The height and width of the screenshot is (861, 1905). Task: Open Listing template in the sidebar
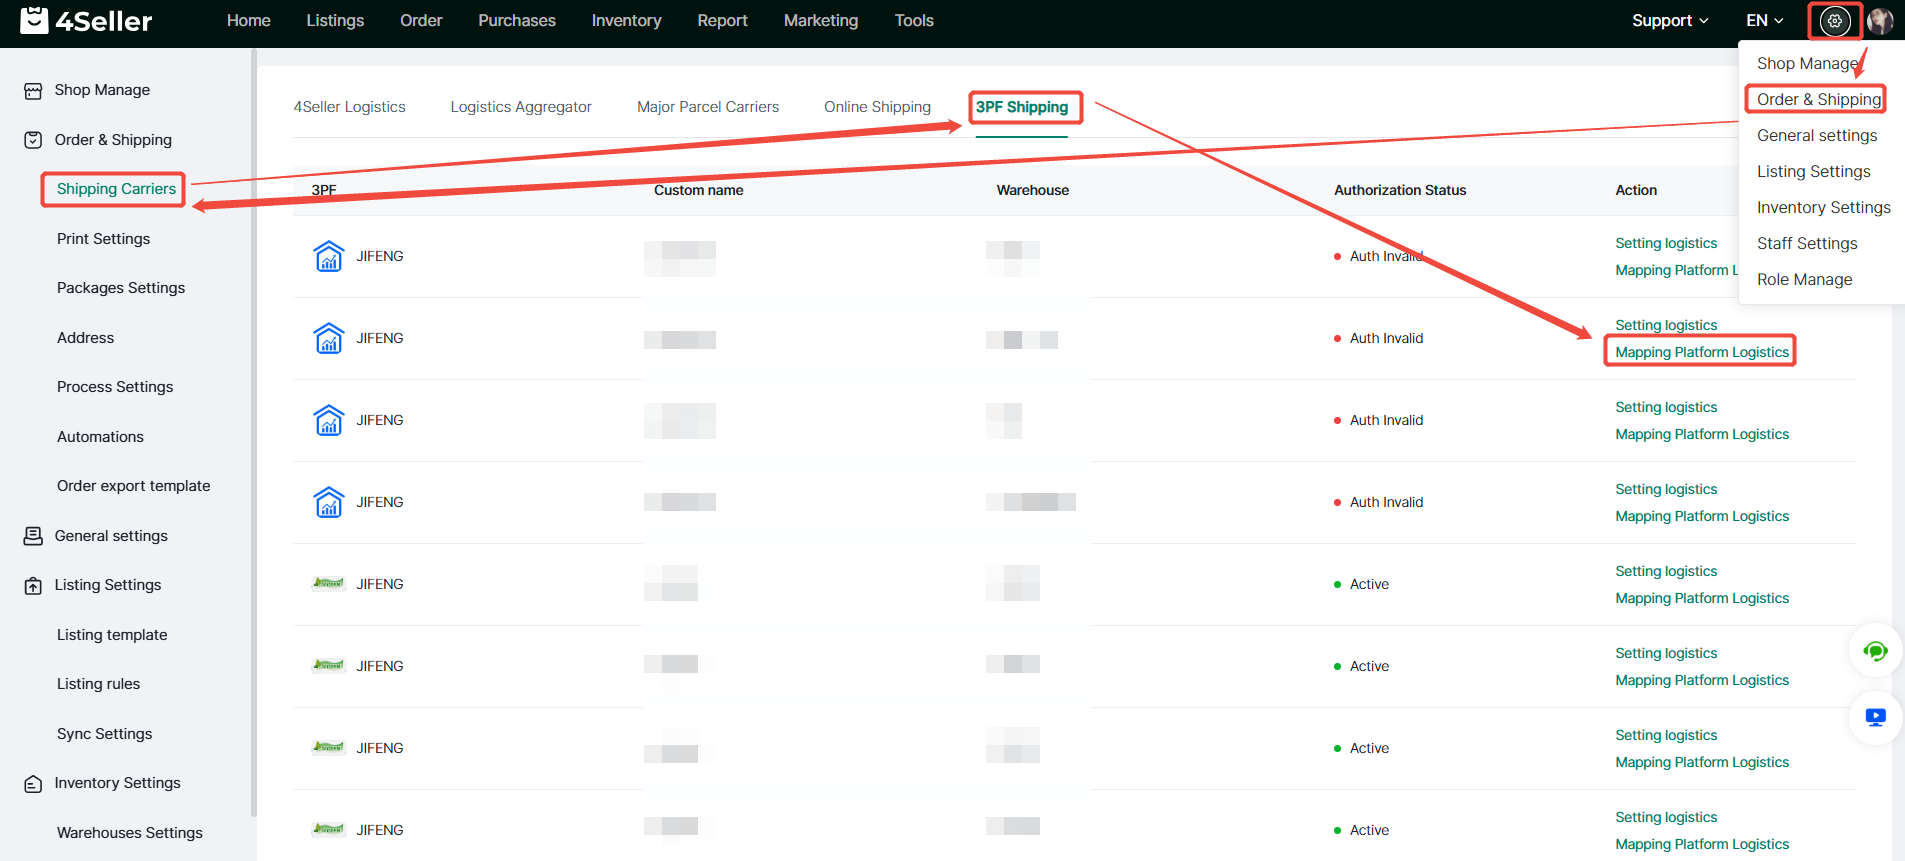[x=112, y=635]
